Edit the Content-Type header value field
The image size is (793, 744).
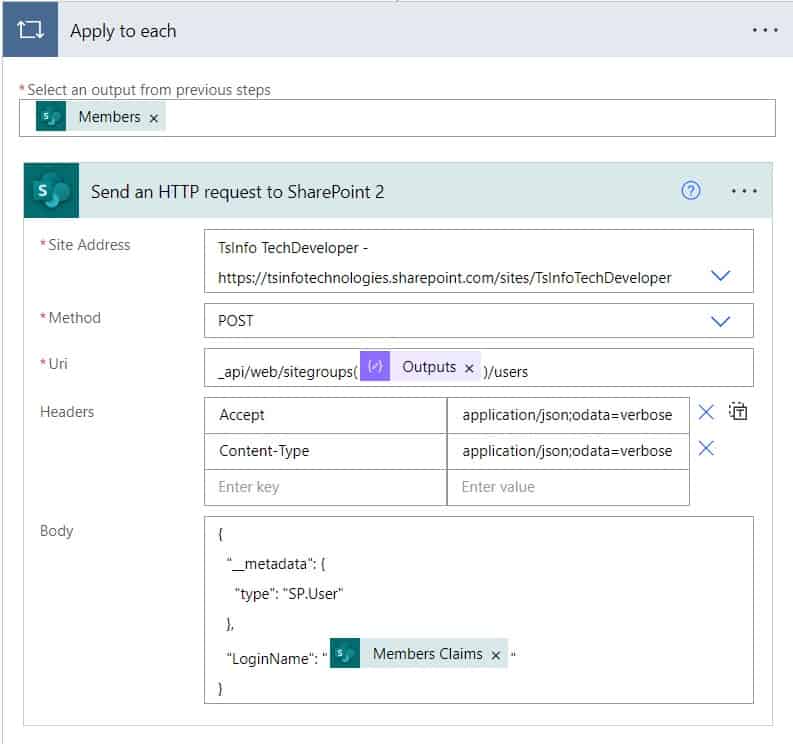(x=568, y=451)
